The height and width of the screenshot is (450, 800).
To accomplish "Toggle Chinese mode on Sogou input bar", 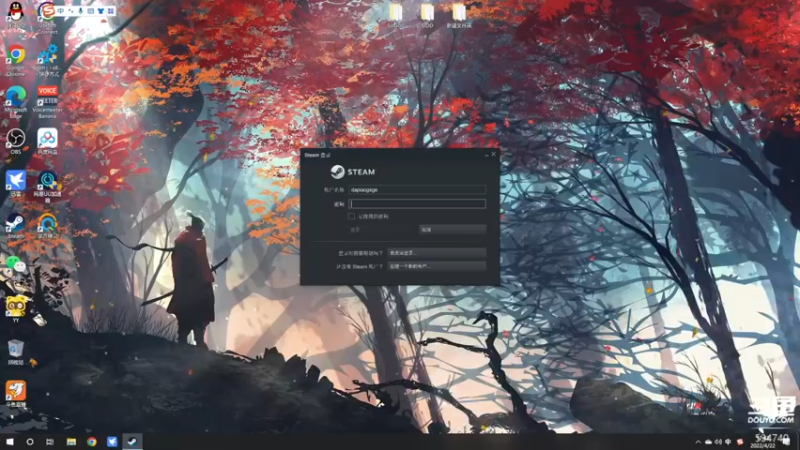I will coord(61,11).
